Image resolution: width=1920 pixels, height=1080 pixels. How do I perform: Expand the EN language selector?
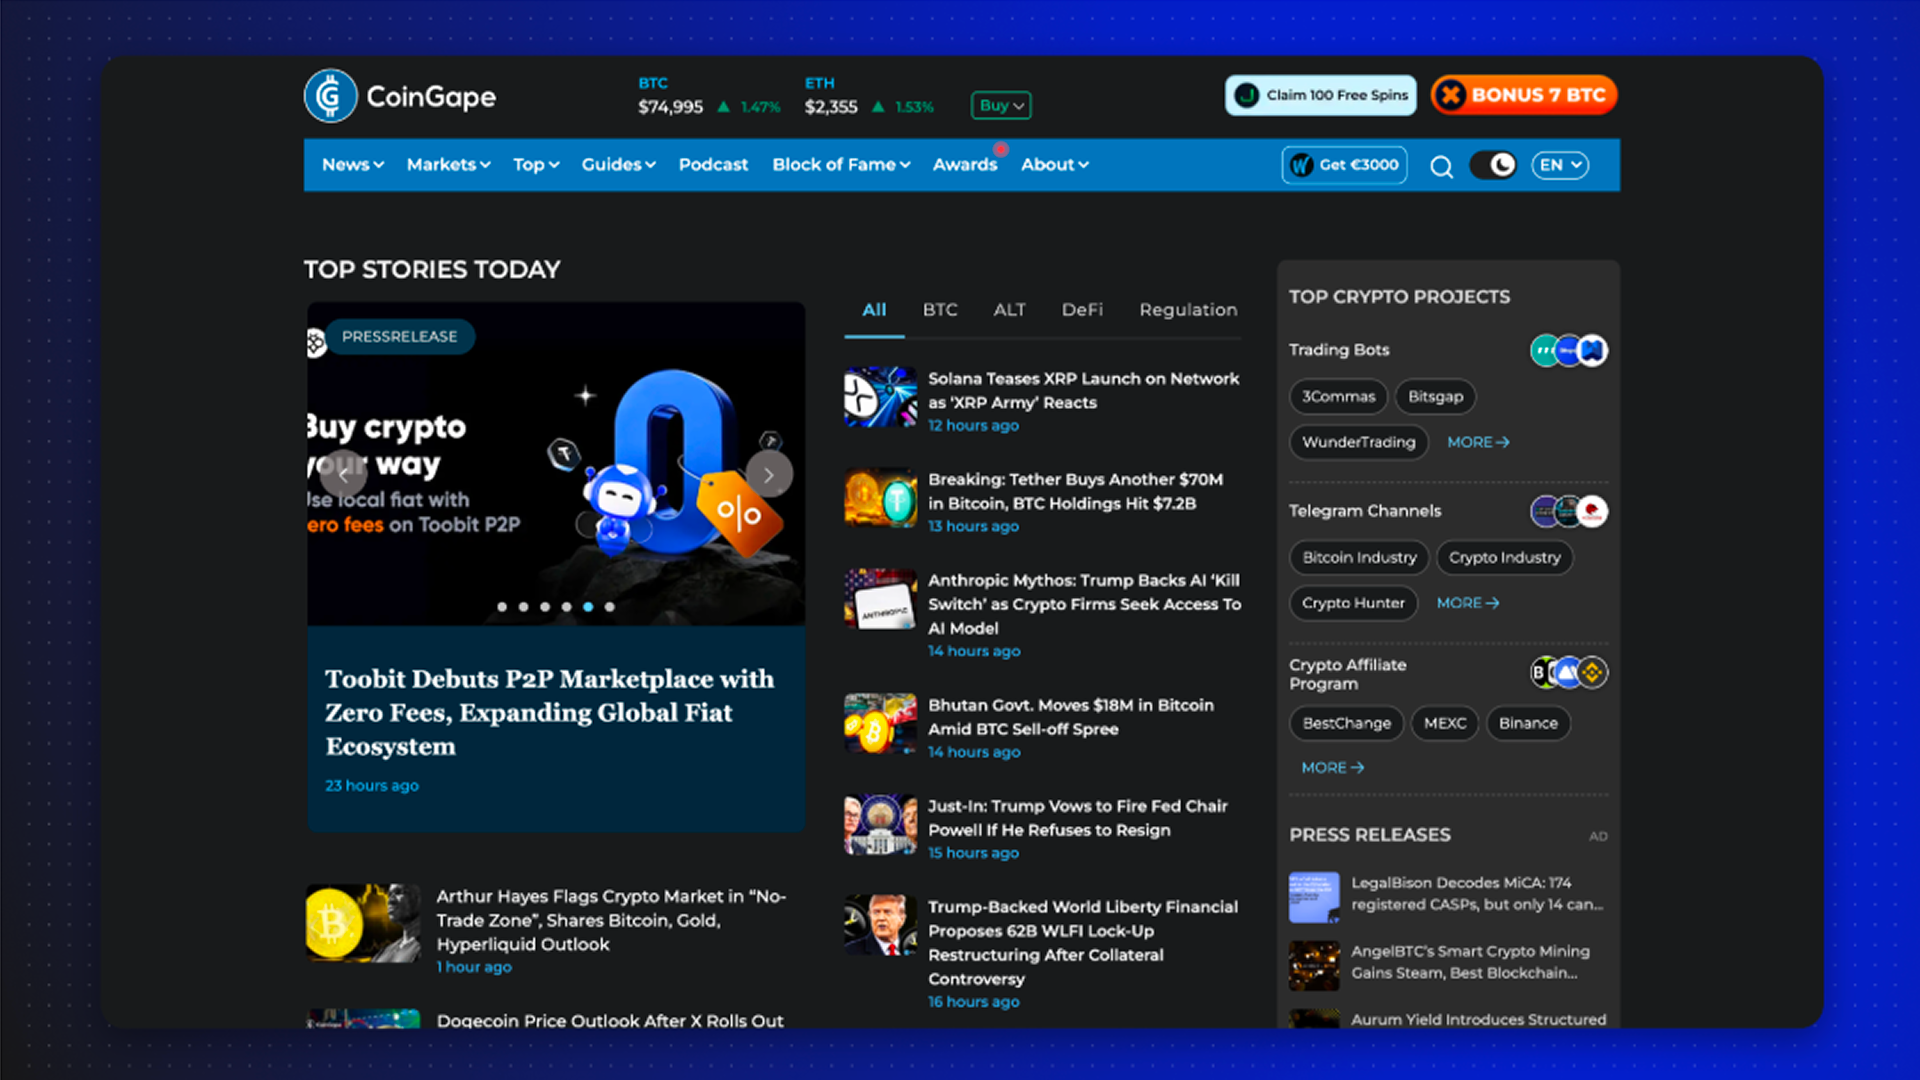tap(1560, 165)
